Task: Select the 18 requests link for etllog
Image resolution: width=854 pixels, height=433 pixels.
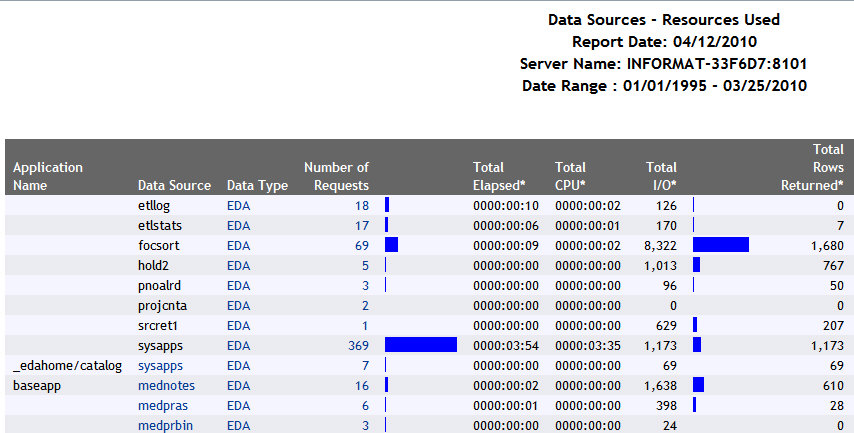Action: point(361,205)
